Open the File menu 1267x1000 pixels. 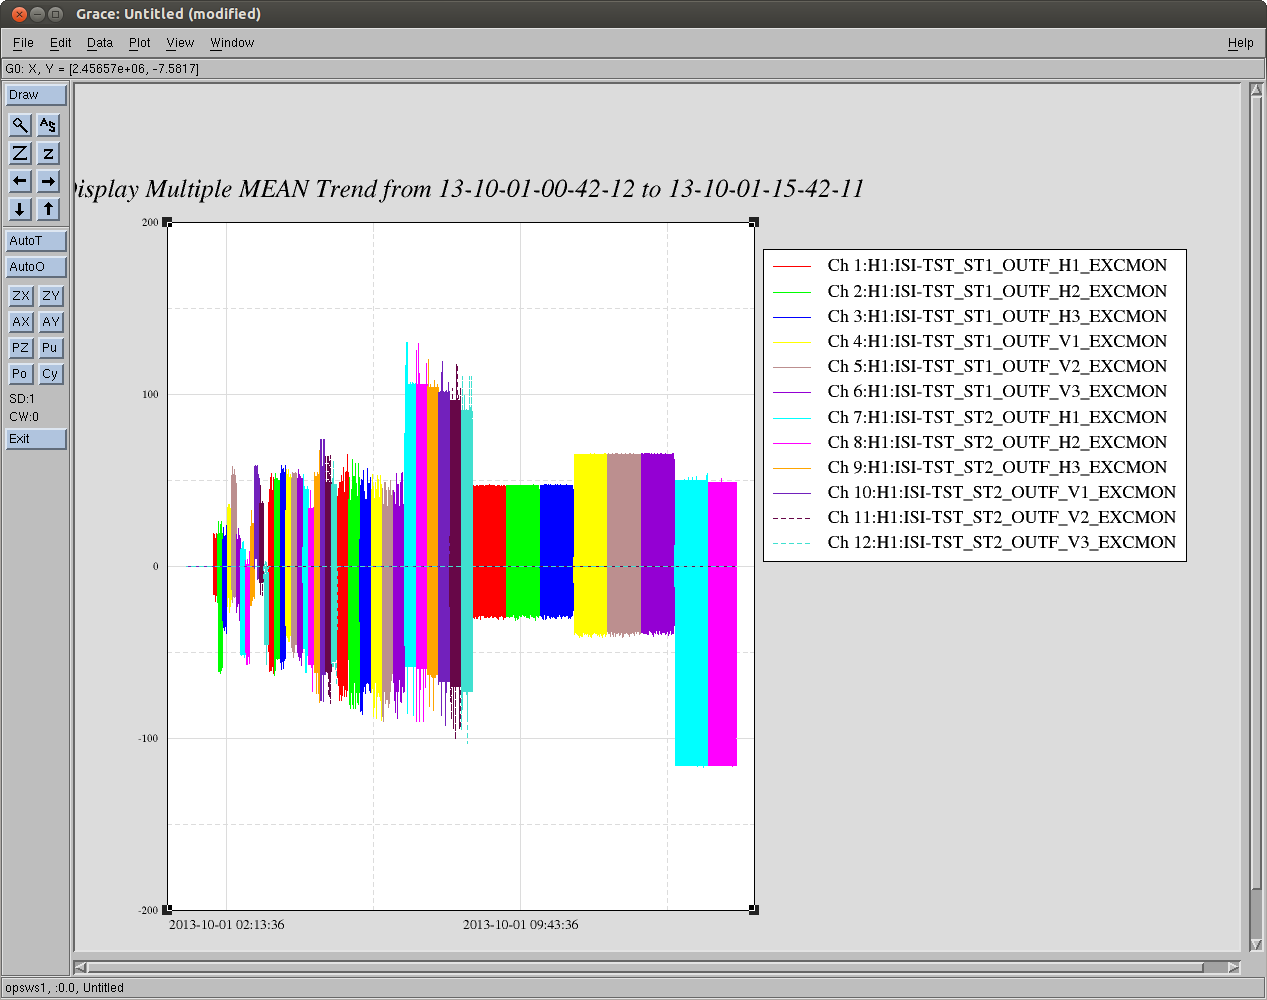tap(23, 43)
